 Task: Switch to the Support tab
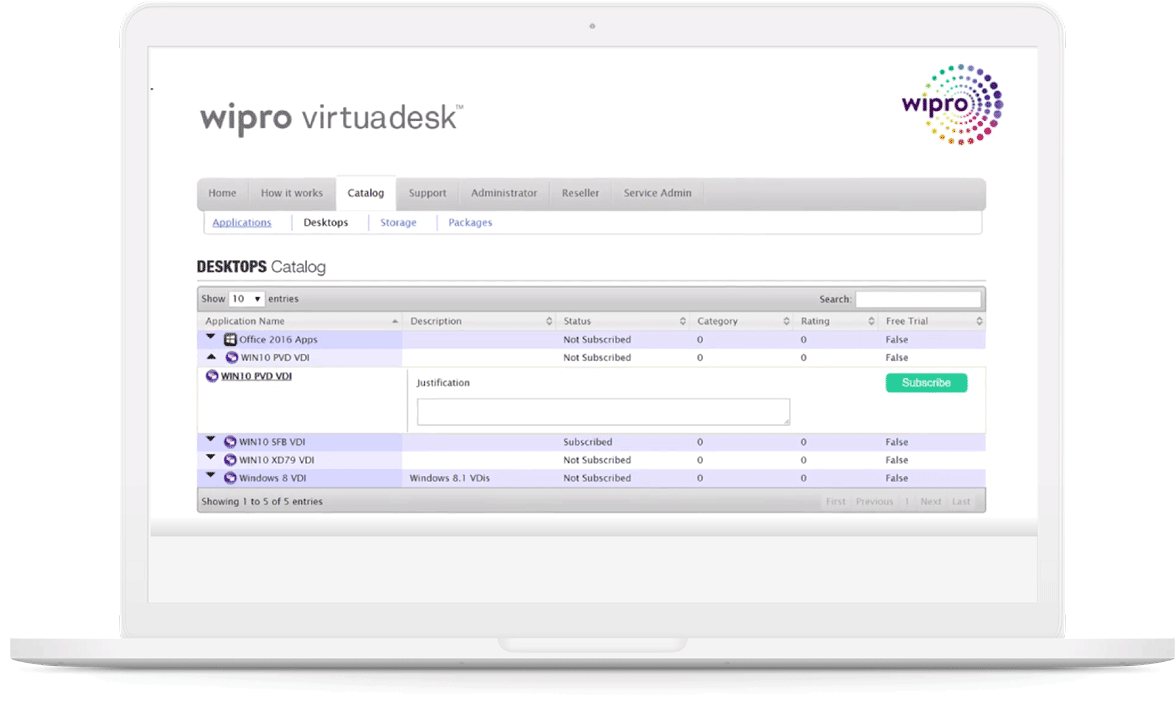(x=427, y=194)
